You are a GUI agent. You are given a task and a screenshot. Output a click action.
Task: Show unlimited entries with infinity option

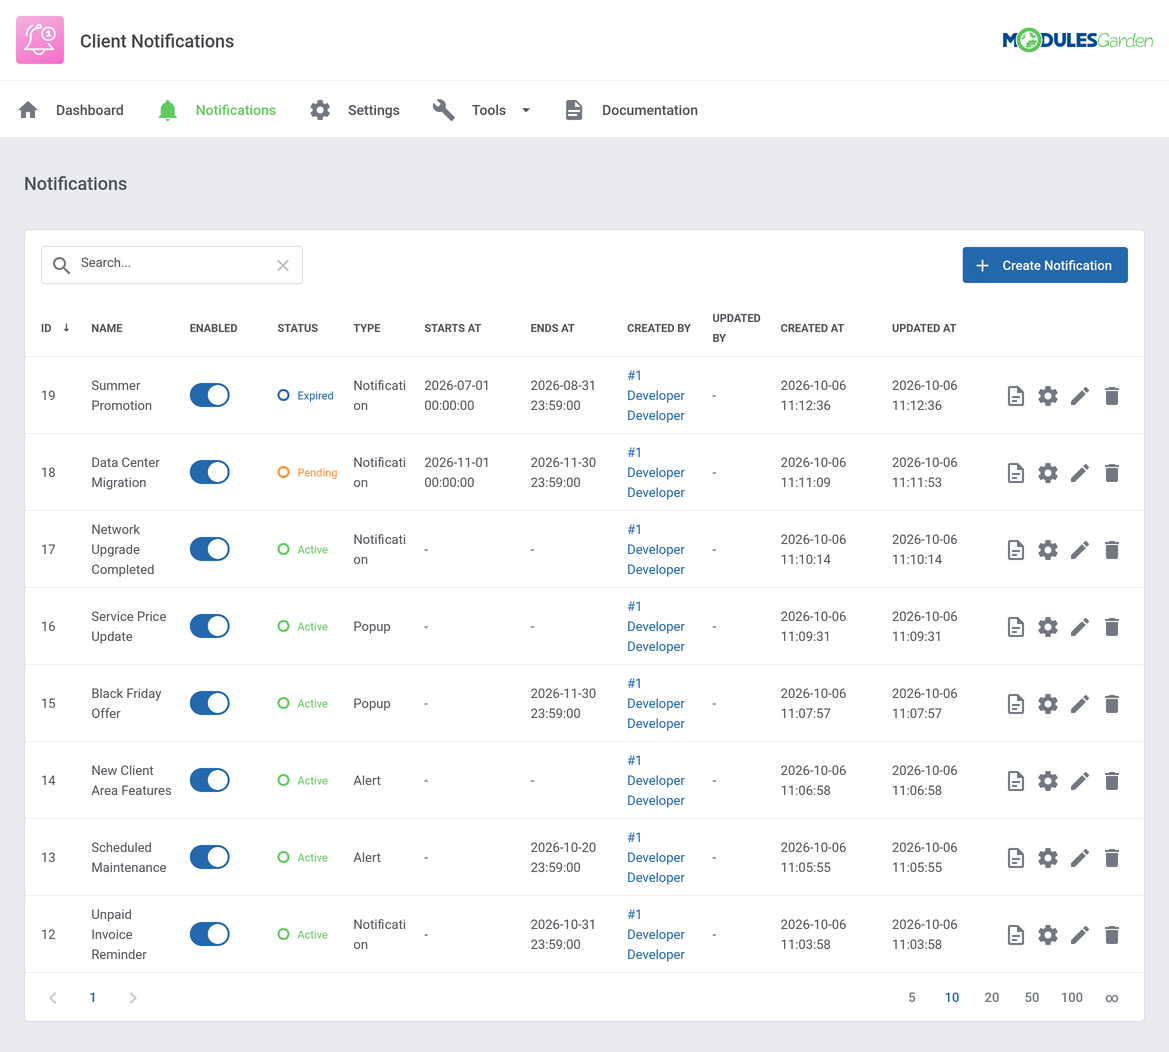[x=1112, y=998]
